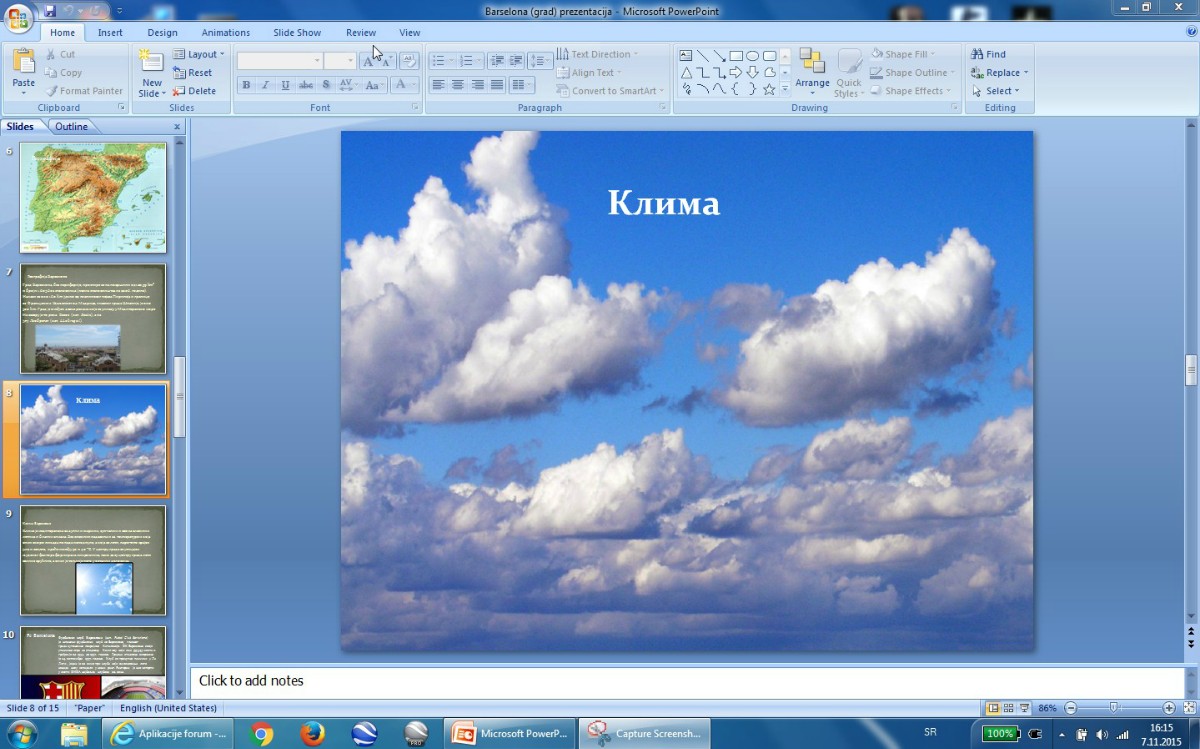Screen dimensions: 1200x749
Task: Click Cut in Clipboard group
Action: (x=60, y=54)
